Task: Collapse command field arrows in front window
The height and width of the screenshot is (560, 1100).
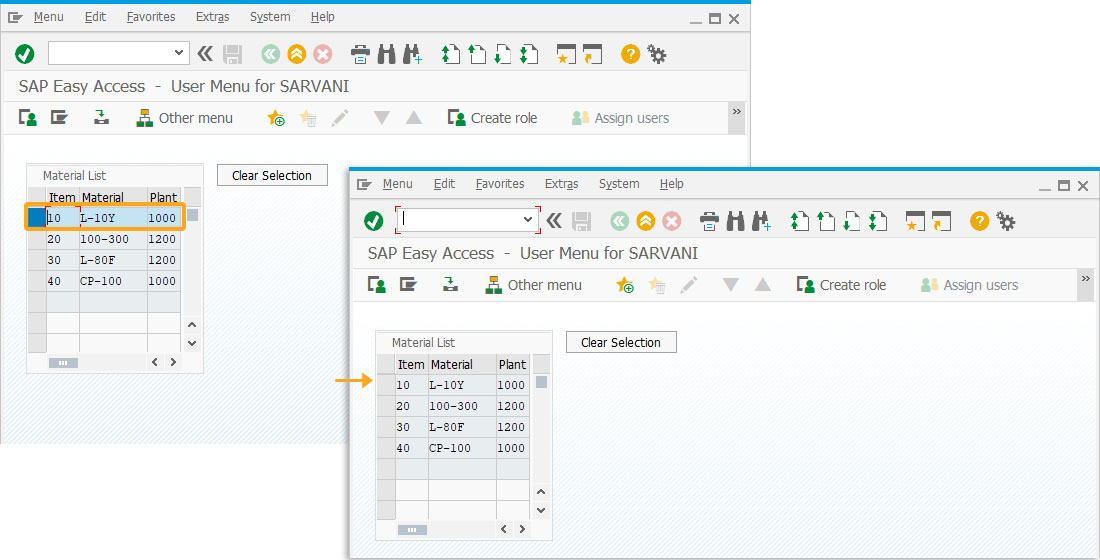Action: (x=554, y=222)
